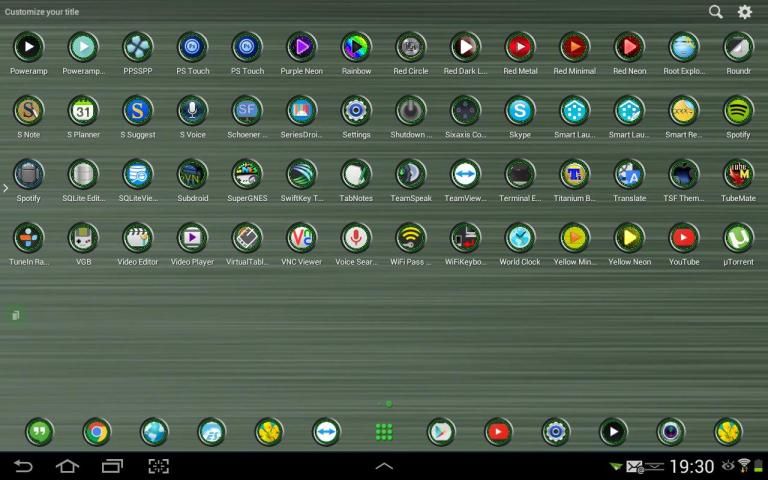Open Google Play Store from the dock

coord(441,432)
